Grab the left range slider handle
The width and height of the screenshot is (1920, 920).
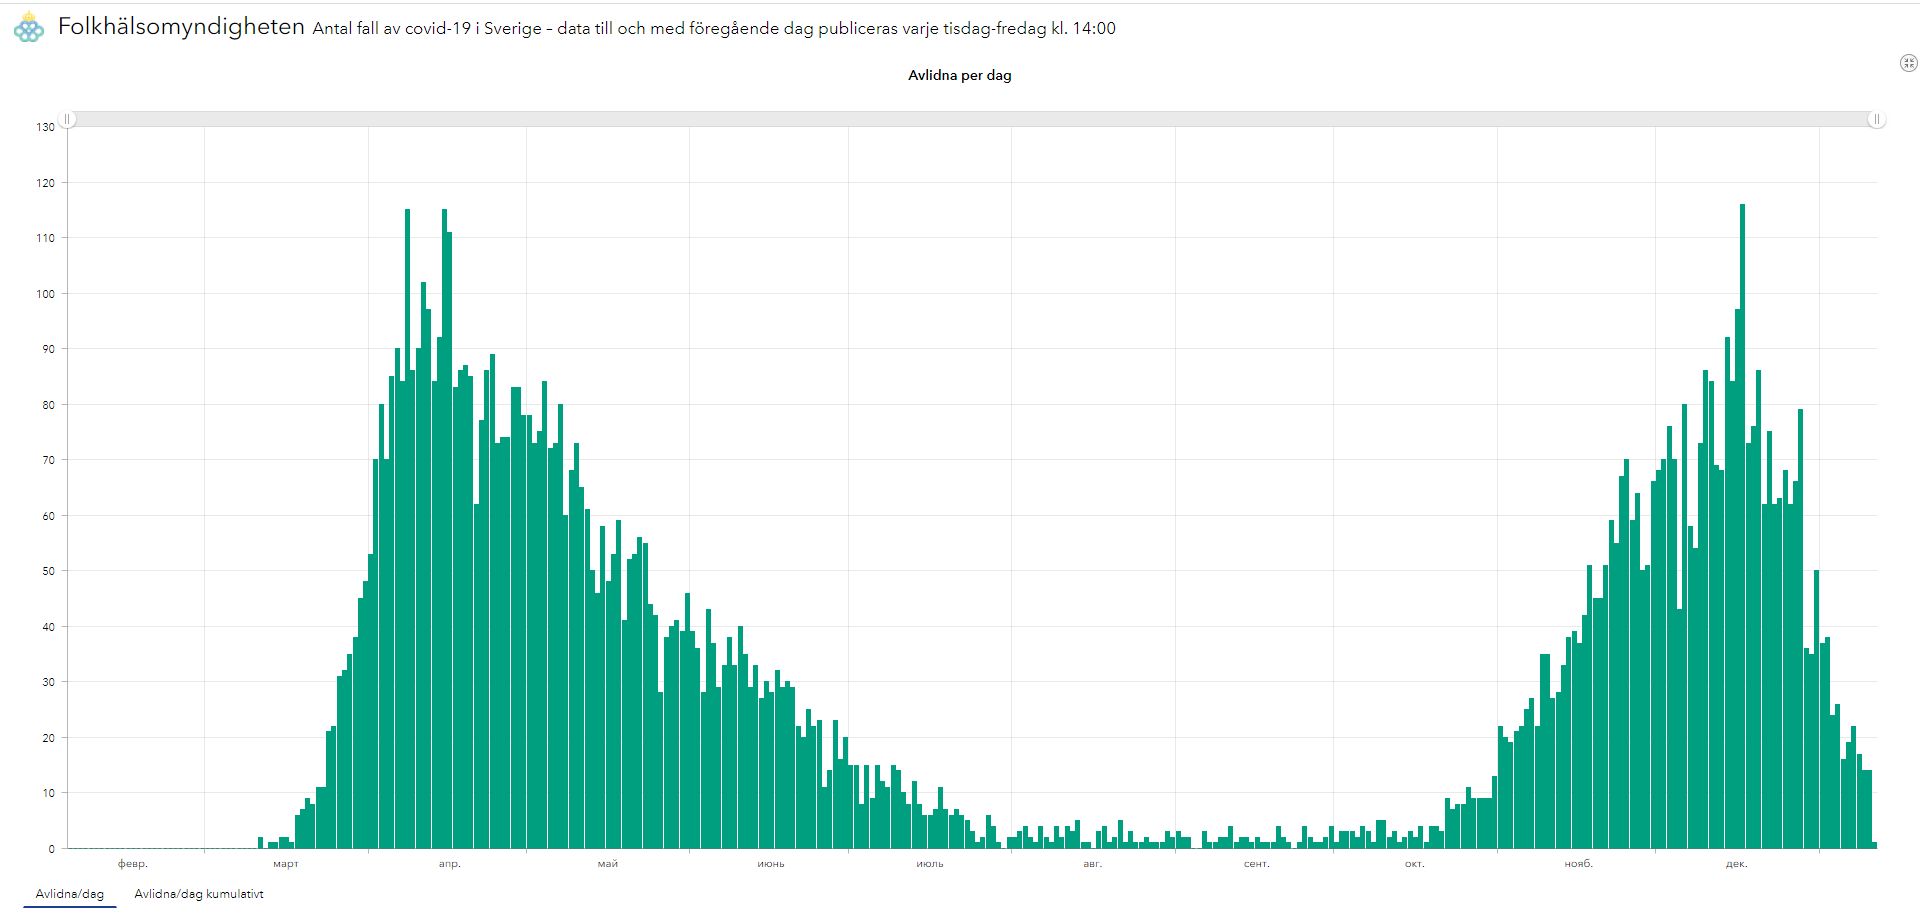pyautogui.click(x=68, y=119)
